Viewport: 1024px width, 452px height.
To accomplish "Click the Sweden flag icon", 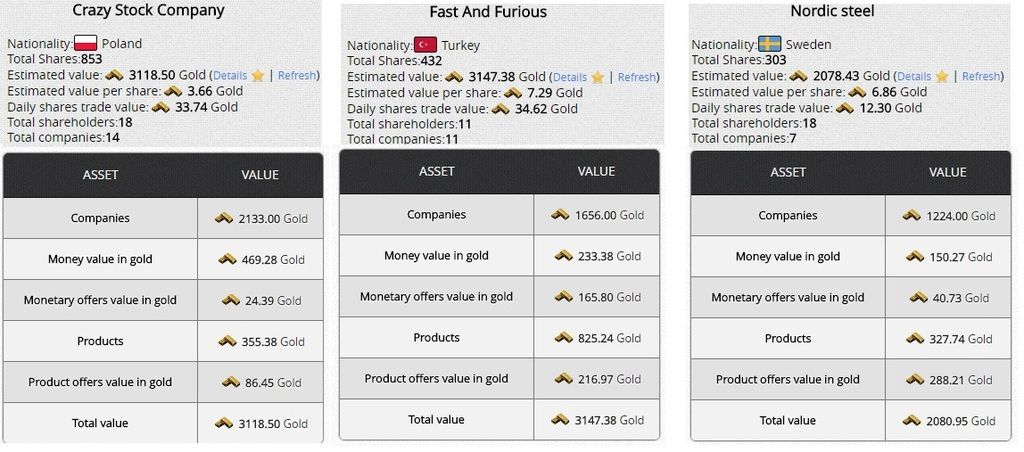I will [770, 44].
